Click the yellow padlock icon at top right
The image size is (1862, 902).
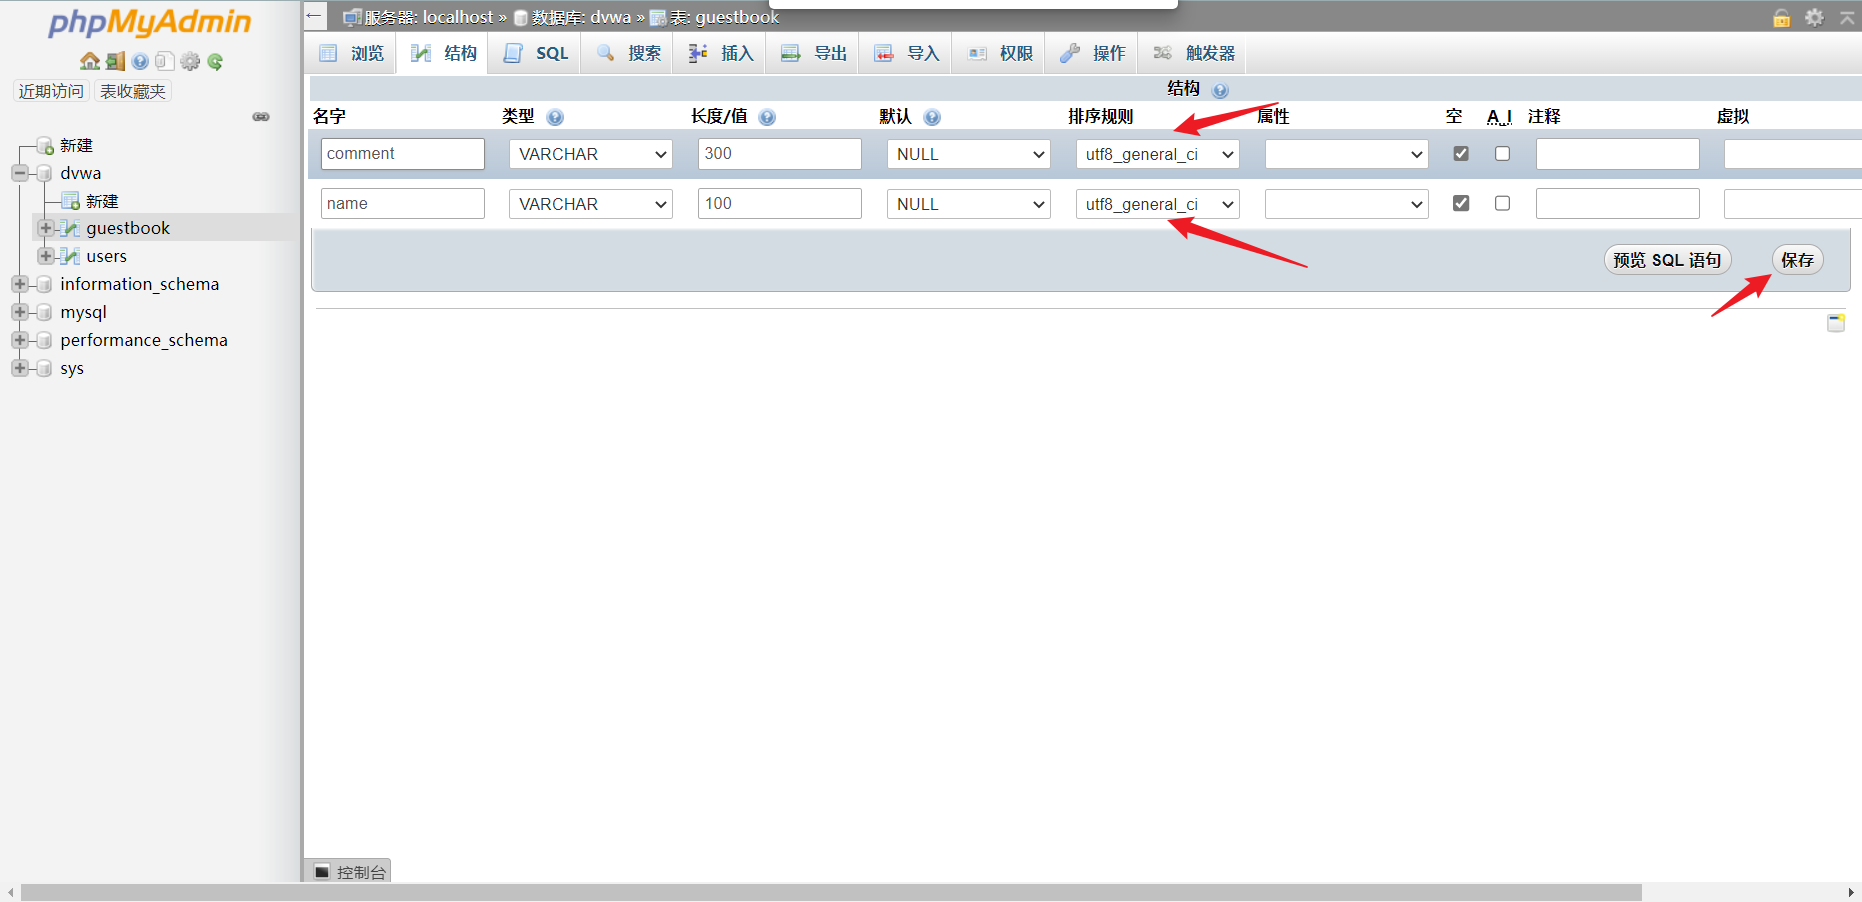[x=1782, y=18]
